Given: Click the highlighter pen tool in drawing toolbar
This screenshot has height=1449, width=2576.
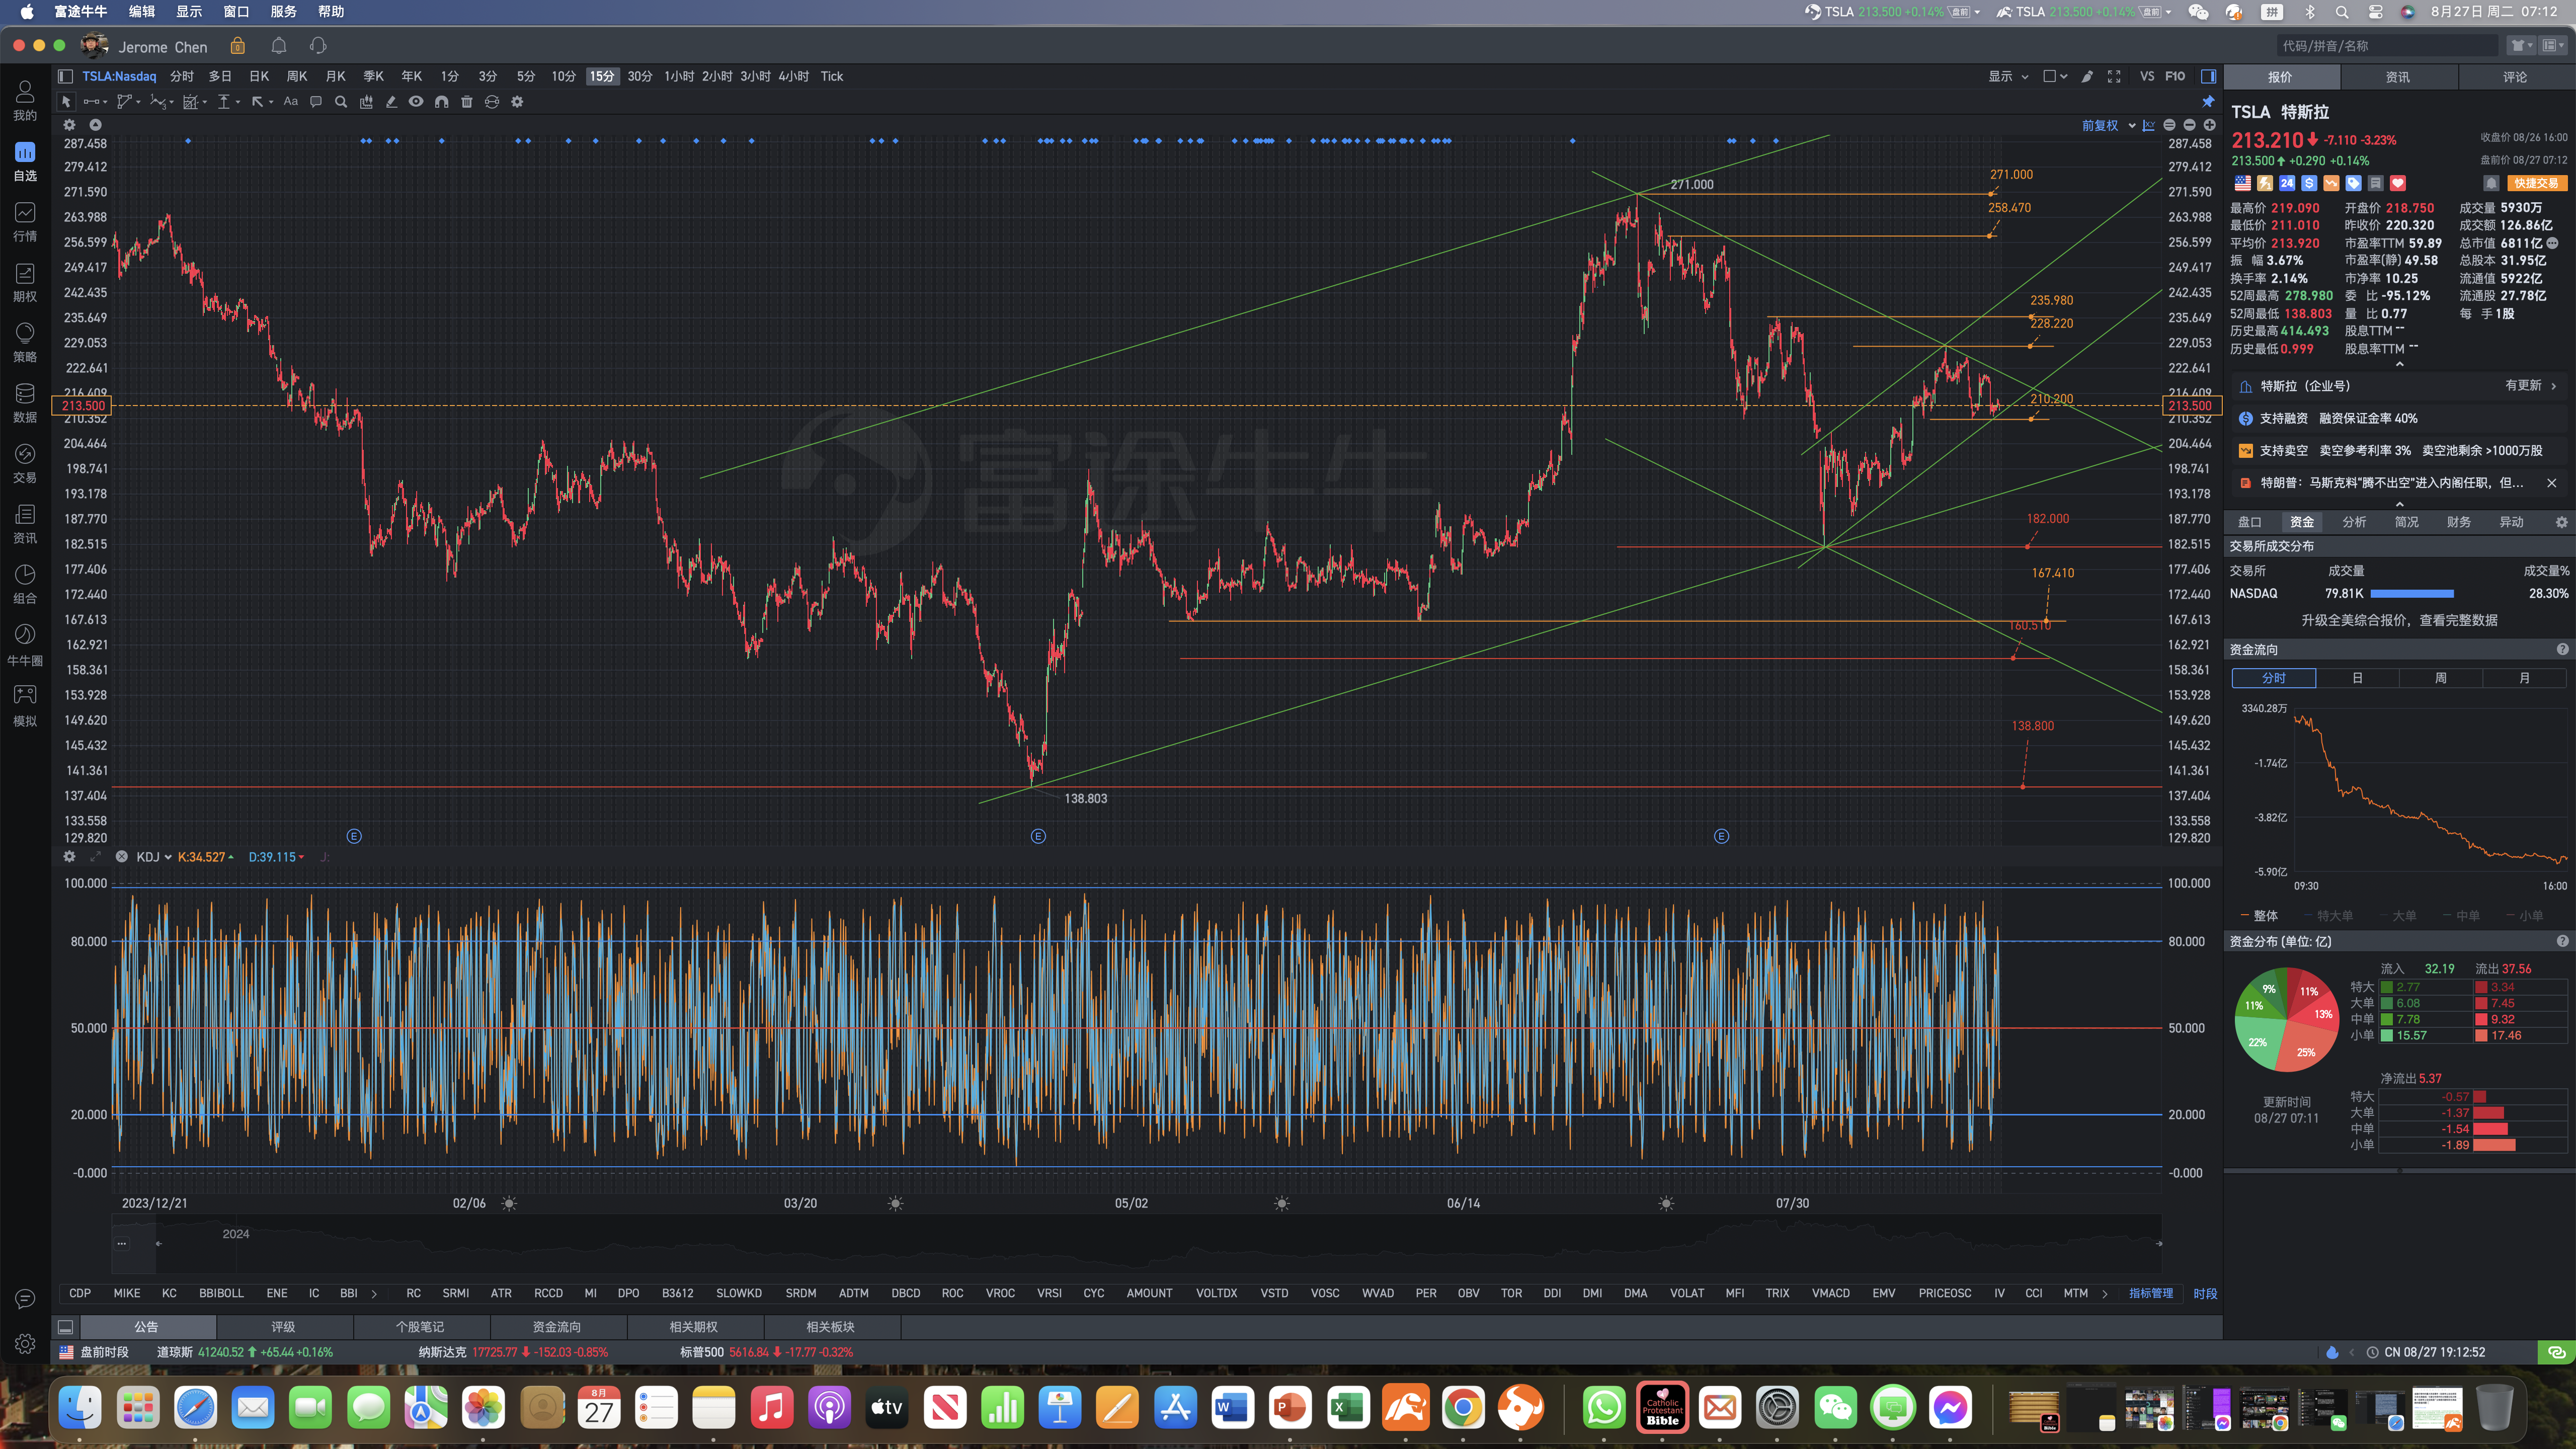Looking at the screenshot, I should [x=391, y=102].
